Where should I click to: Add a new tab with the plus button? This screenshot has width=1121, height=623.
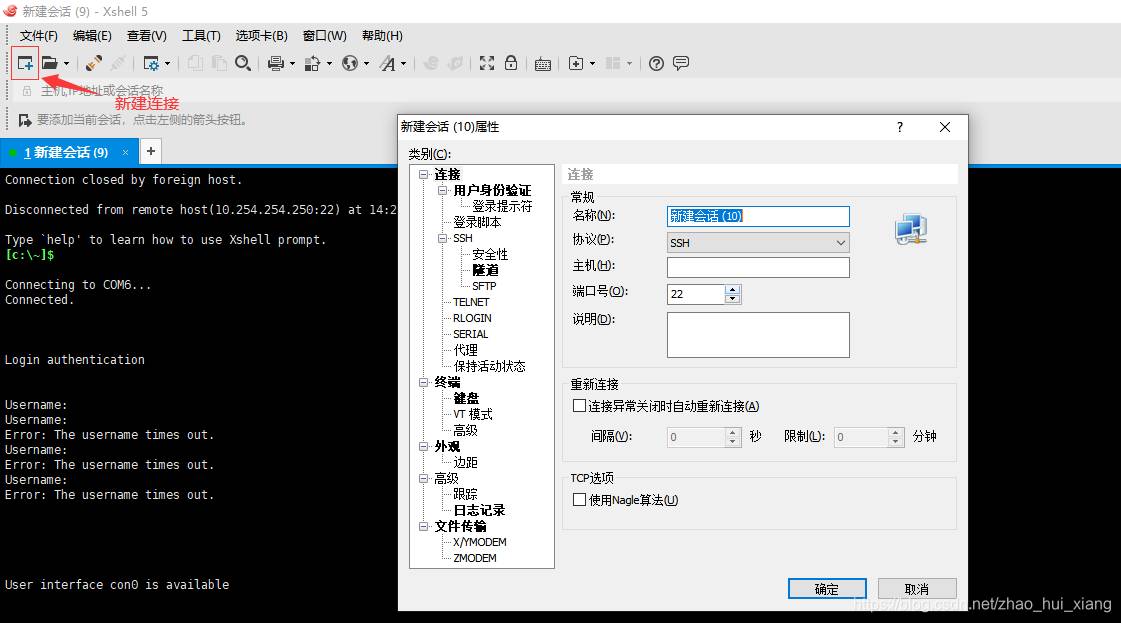[151, 152]
